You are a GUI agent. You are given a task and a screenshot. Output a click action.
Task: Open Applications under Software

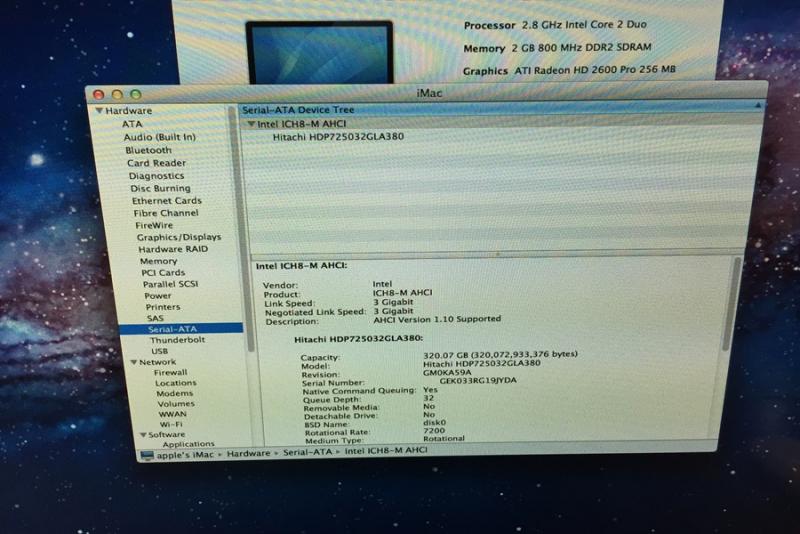click(188, 444)
